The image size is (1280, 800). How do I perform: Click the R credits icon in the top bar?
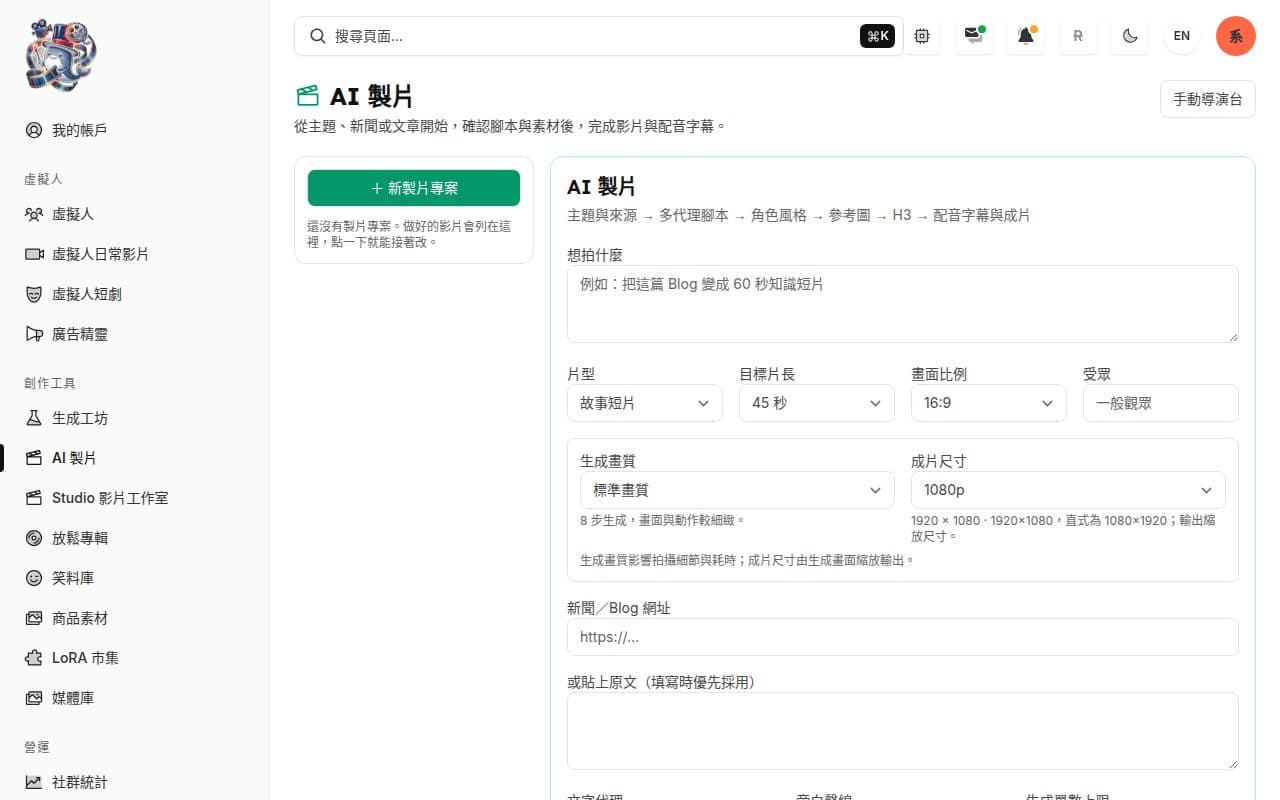(1078, 36)
